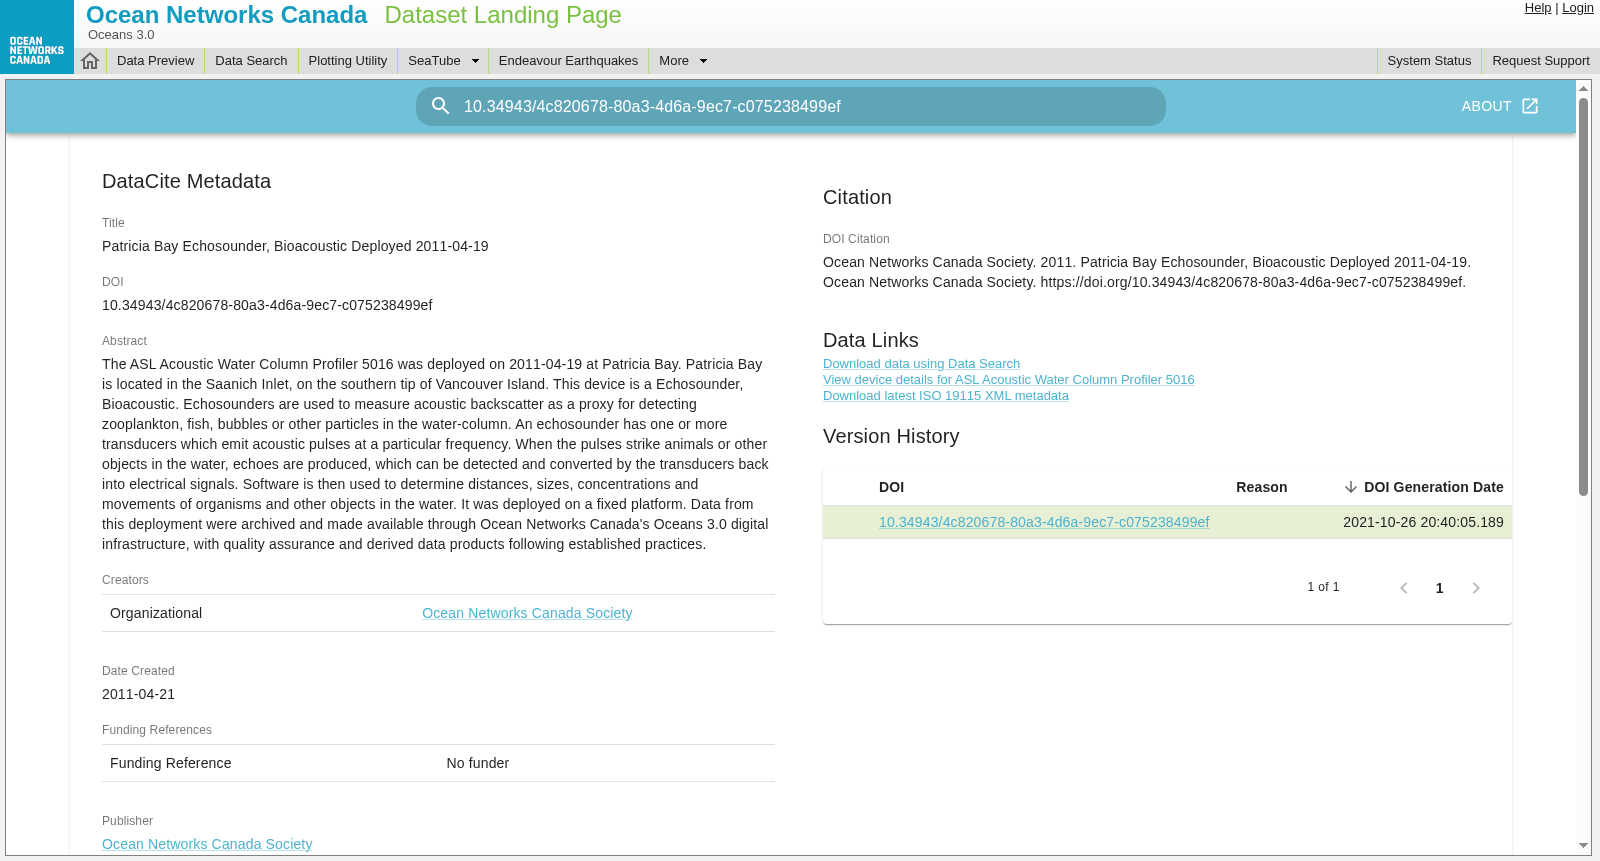Screen dimensions: 1600x861
Task: Expand the More menu arrow
Action: pos(703,61)
